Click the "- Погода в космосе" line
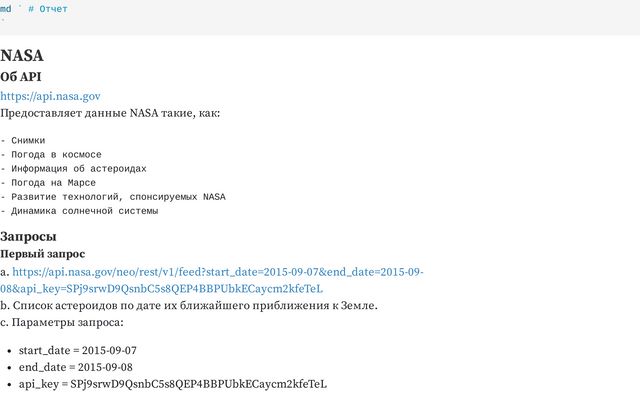Viewport: 640px width, 400px height. pos(51,155)
